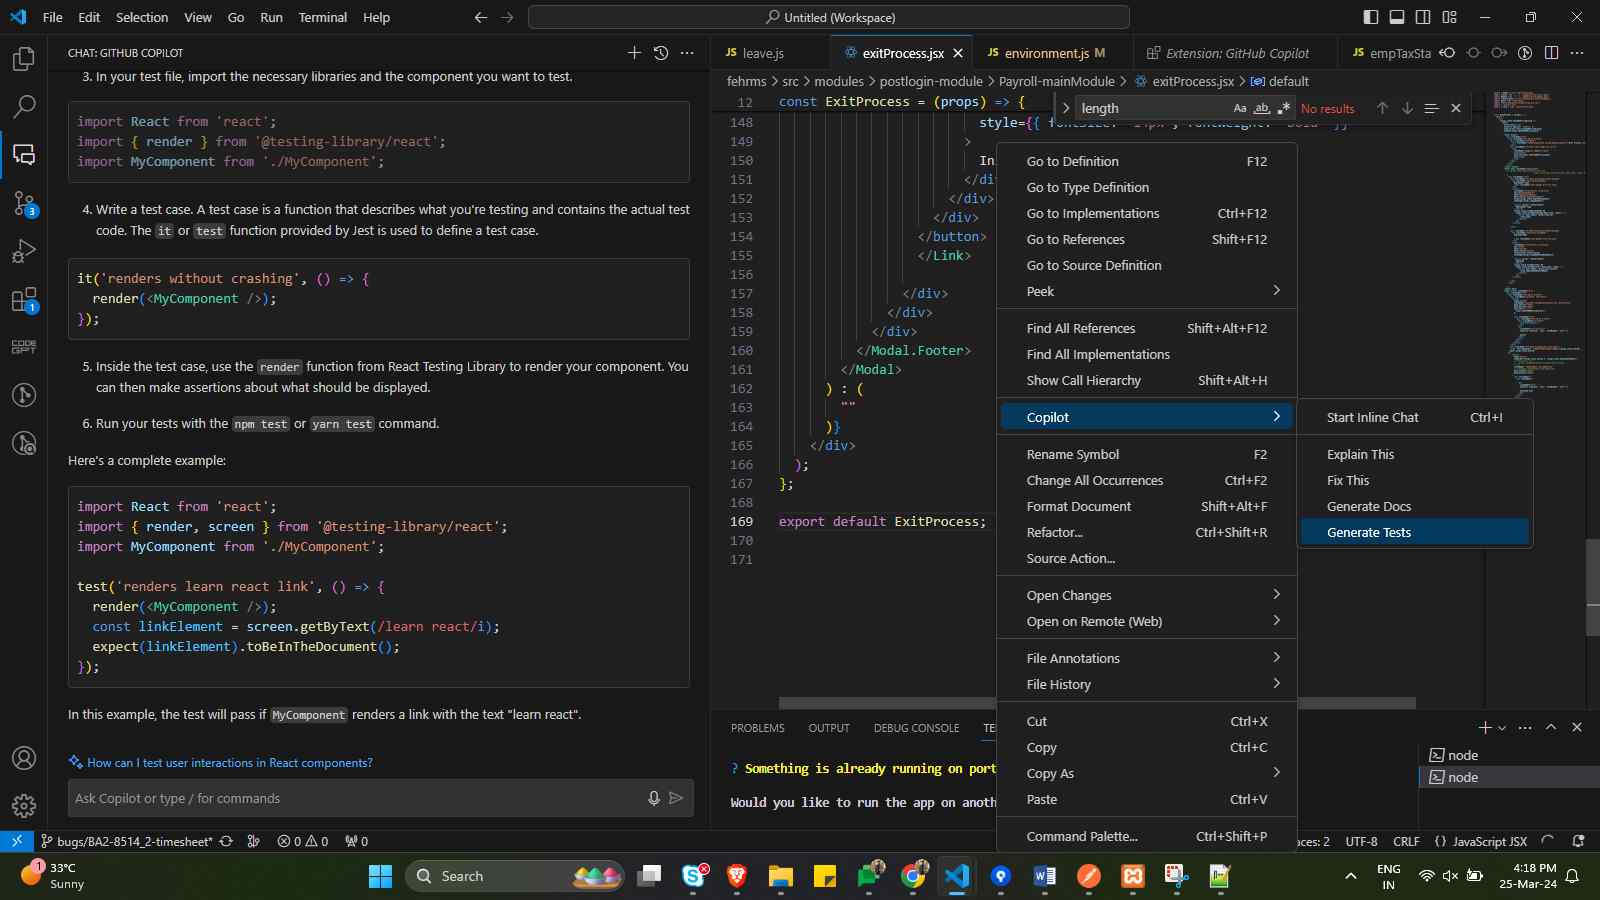Choose Rename Symbol from context menu
Viewport: 1600px width, 900px height.
pyautogui.click(x=1147, y=454)
